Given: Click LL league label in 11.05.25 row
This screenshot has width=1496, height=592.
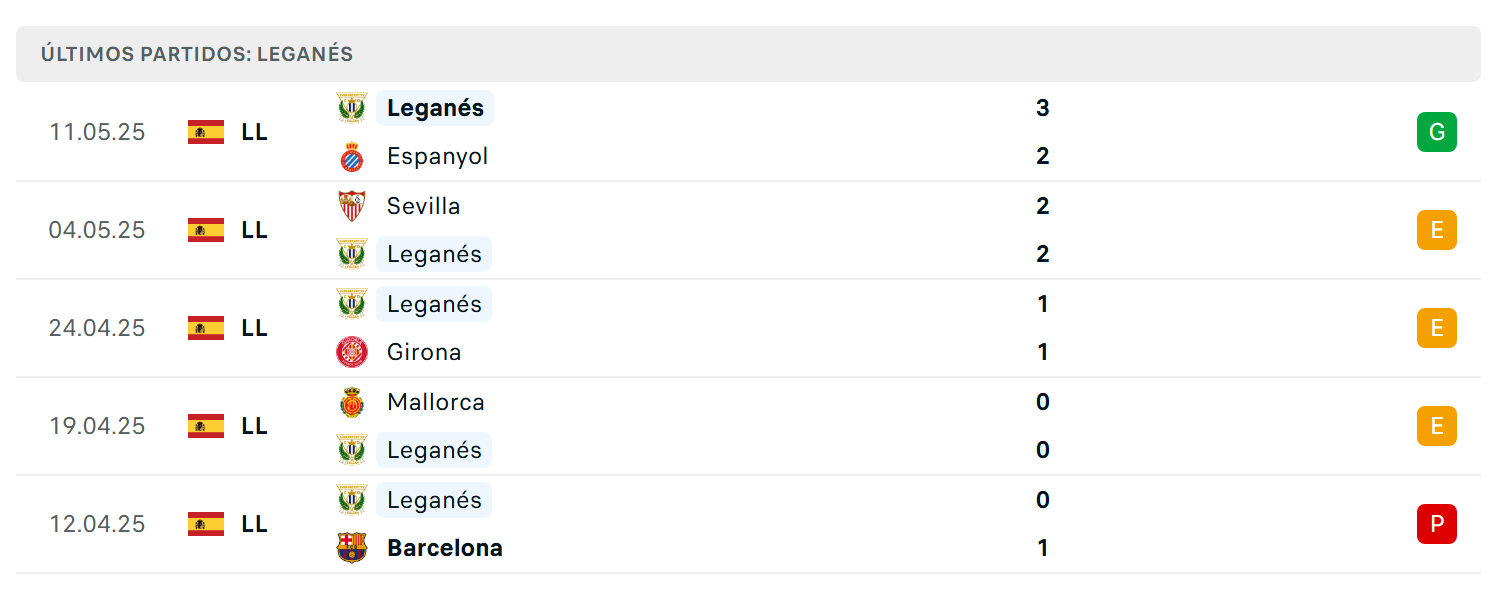Looking at the screenshot, I should pyautogui.click(x=255, y=132).
